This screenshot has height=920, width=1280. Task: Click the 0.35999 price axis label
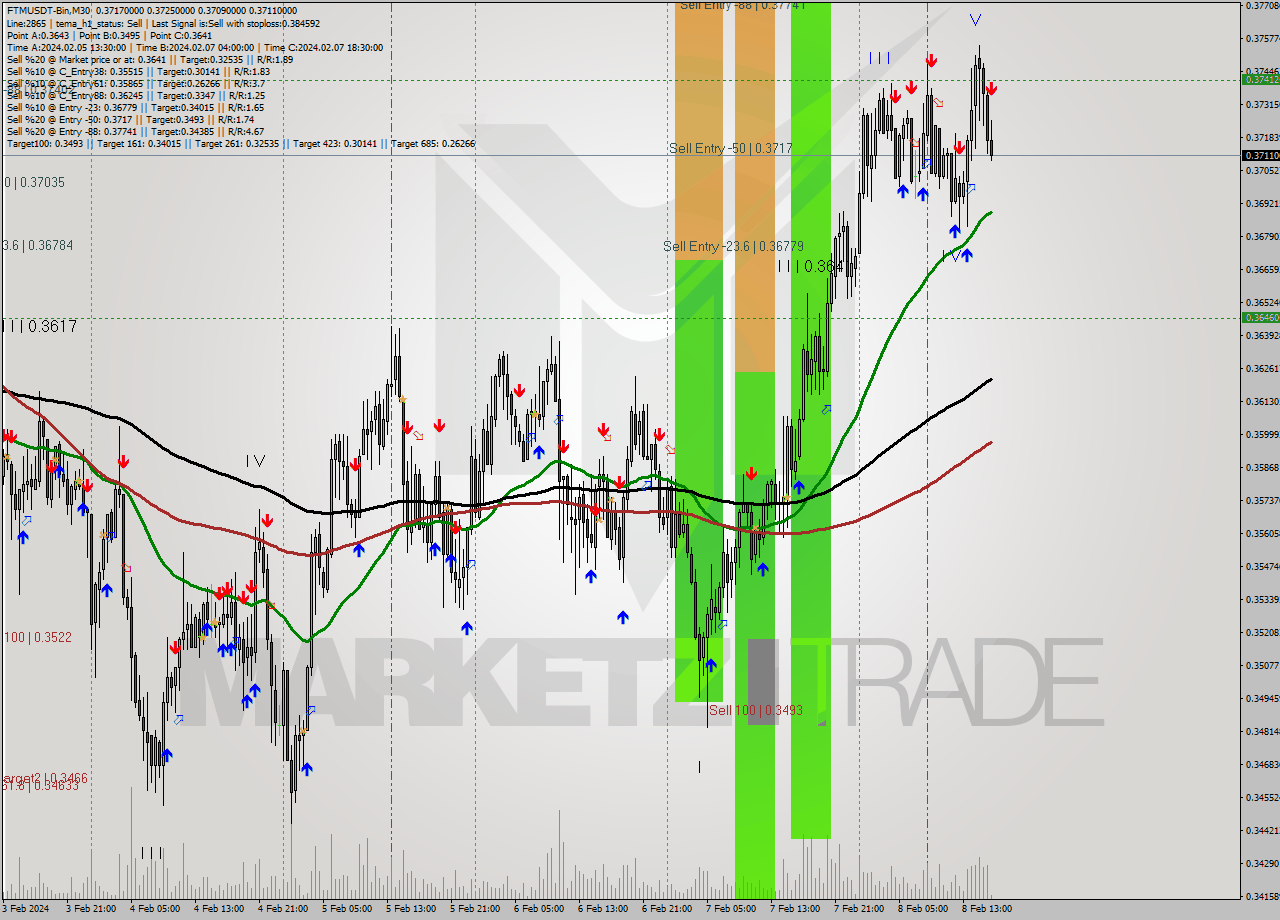[x=1263, y=434]
